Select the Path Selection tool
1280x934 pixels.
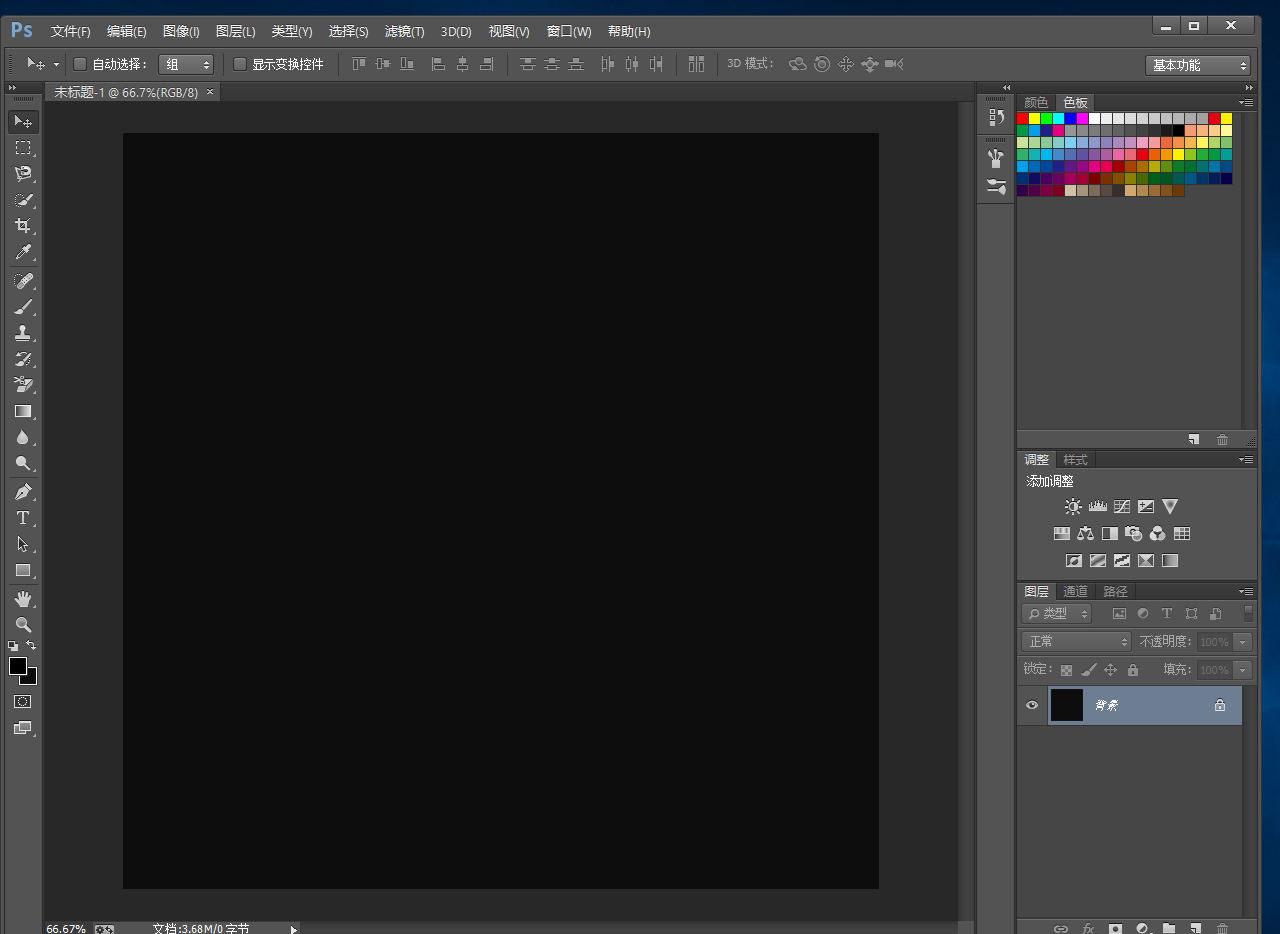tap(23, 544)
